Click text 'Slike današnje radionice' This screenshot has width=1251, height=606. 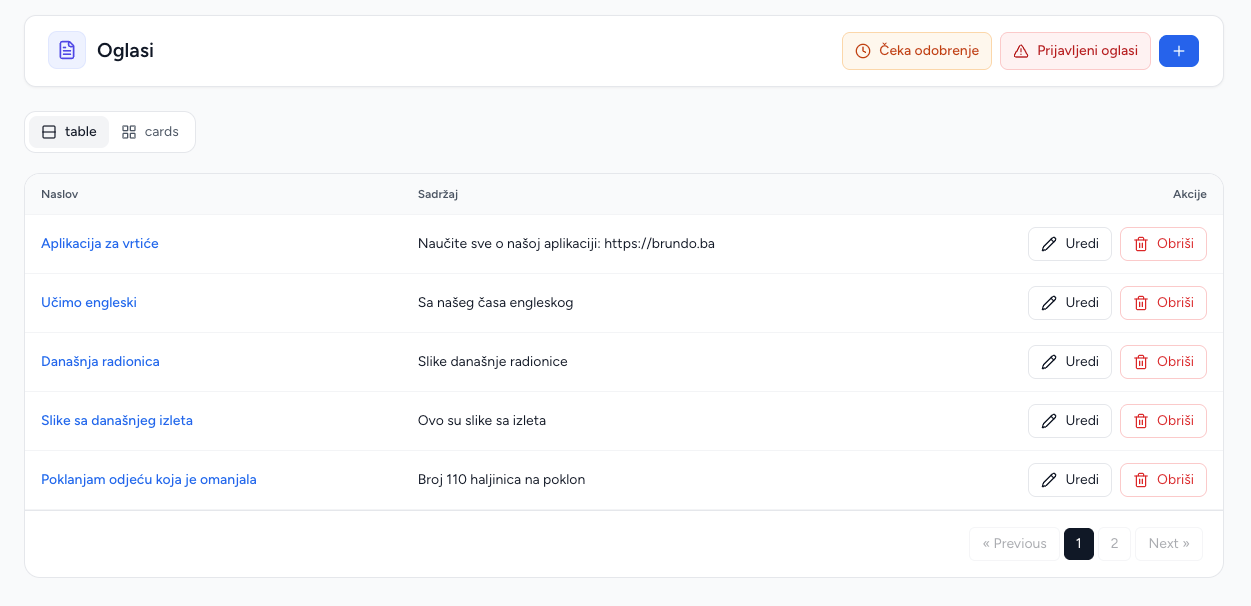[x=493, y=362]
